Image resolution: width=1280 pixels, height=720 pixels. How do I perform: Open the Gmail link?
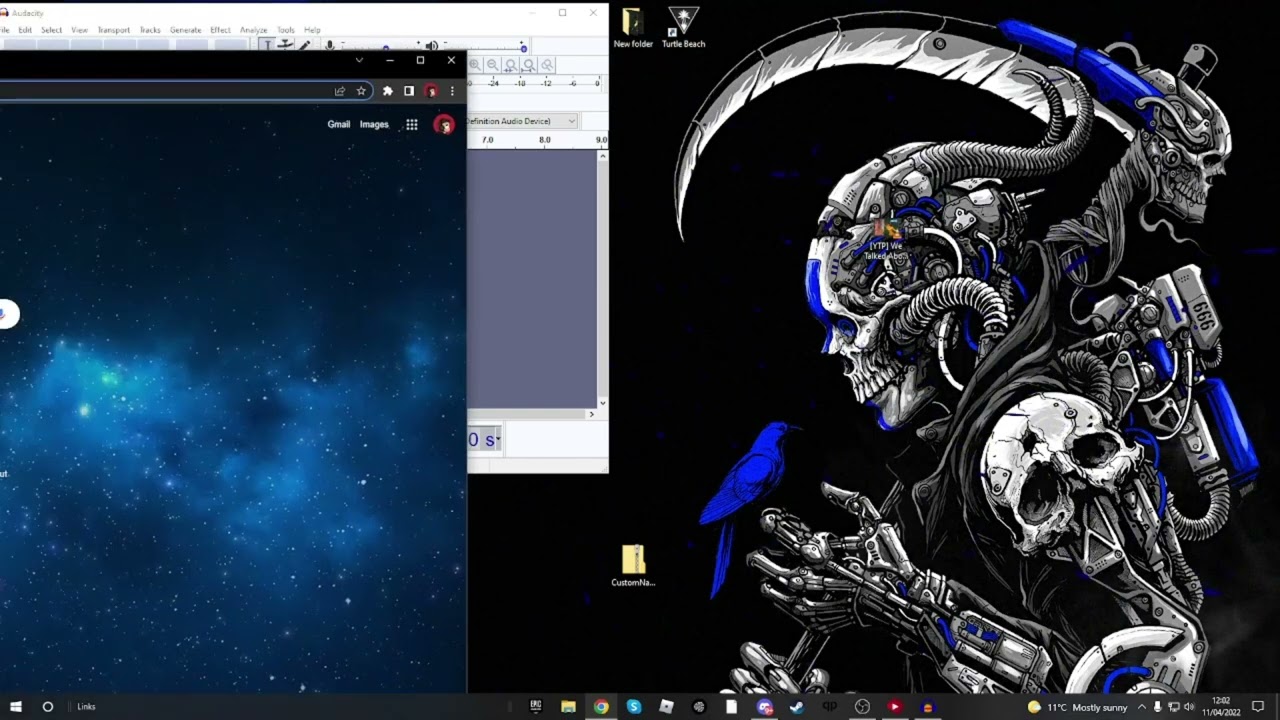(339, 125)
